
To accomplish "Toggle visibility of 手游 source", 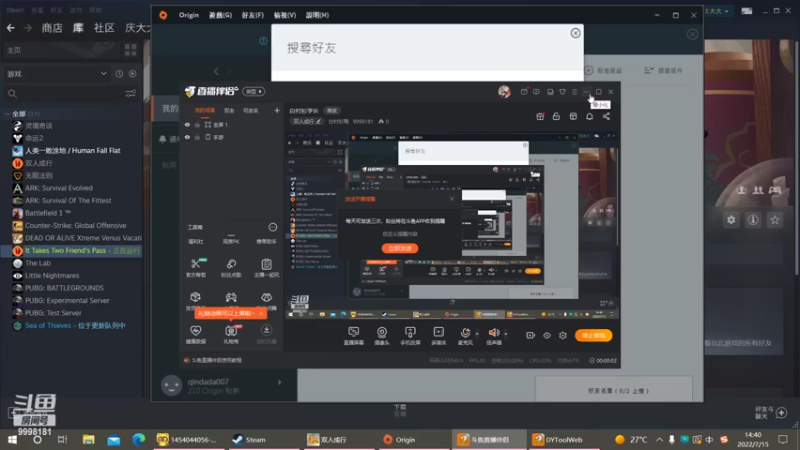I will [187, 137].
